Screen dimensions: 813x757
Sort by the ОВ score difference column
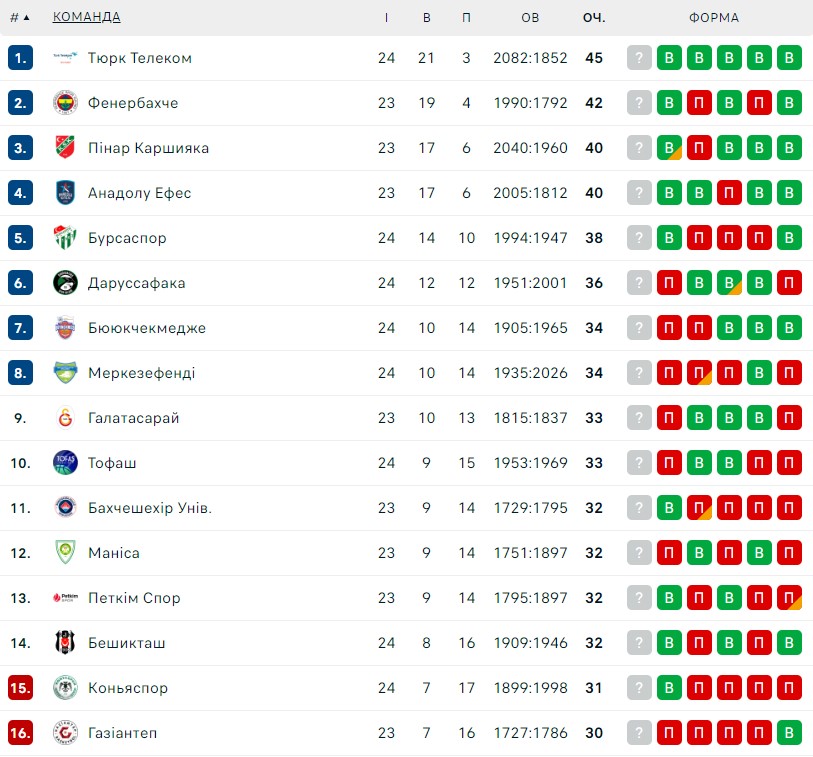click(530, 18)
